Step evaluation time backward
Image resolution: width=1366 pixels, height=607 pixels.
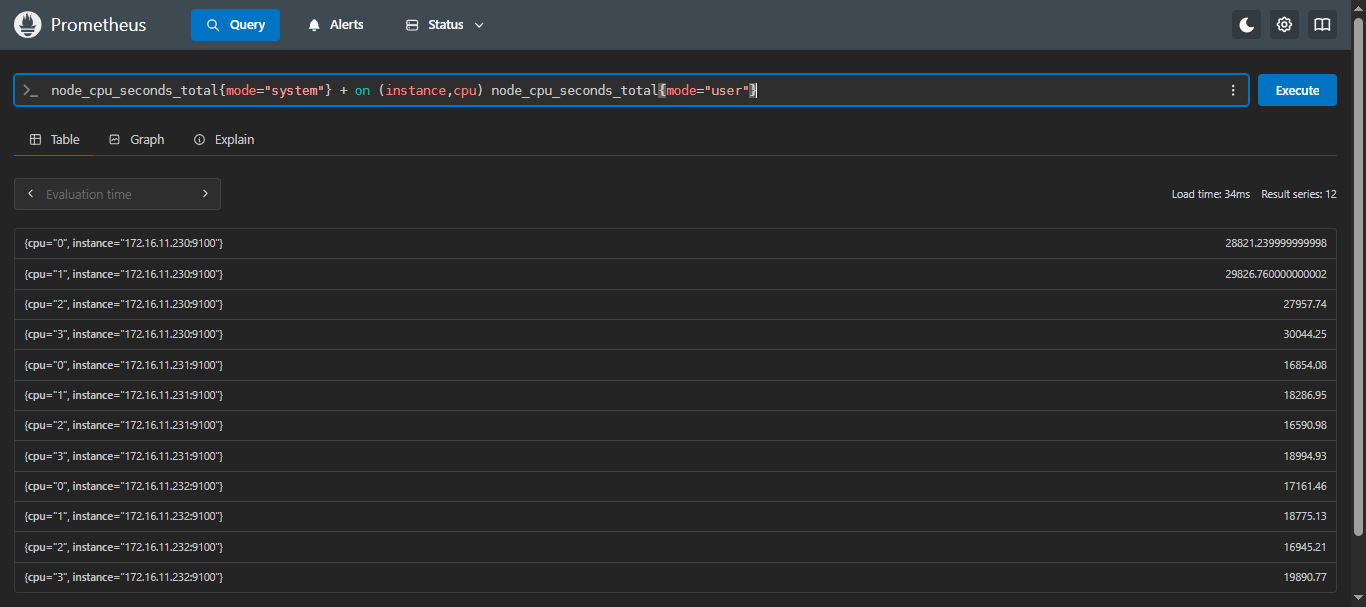31,194
